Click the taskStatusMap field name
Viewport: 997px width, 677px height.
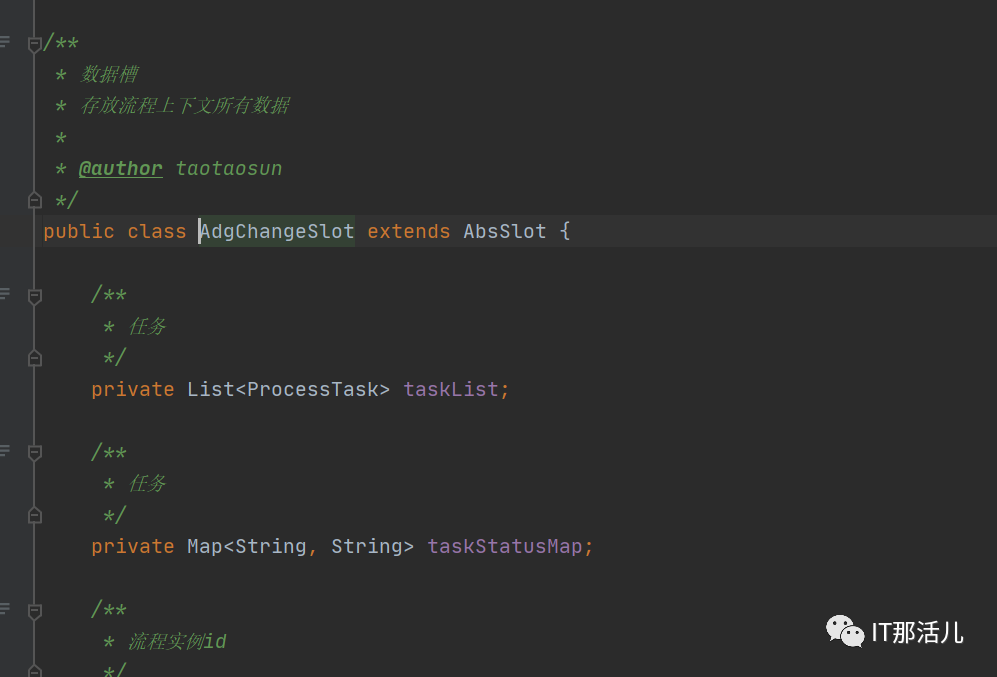coord(505,547)
